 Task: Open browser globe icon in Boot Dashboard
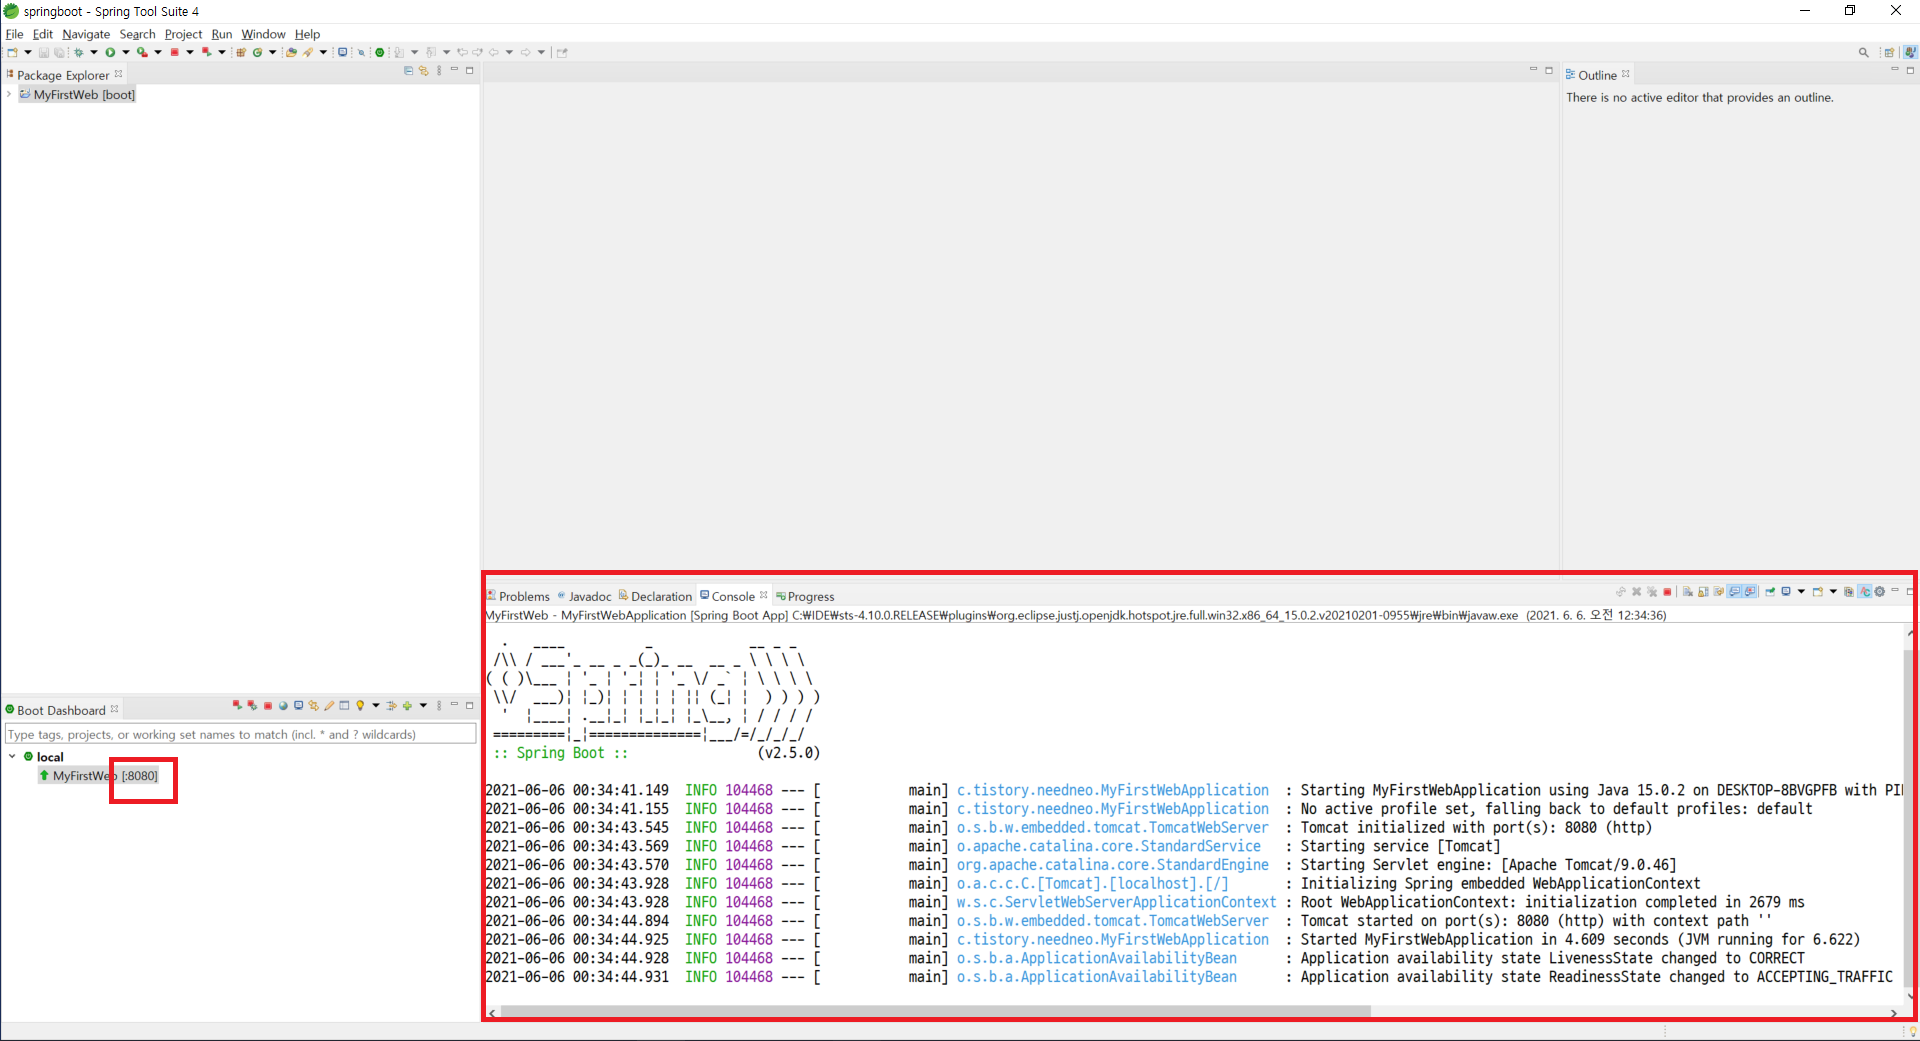point(283,705)
